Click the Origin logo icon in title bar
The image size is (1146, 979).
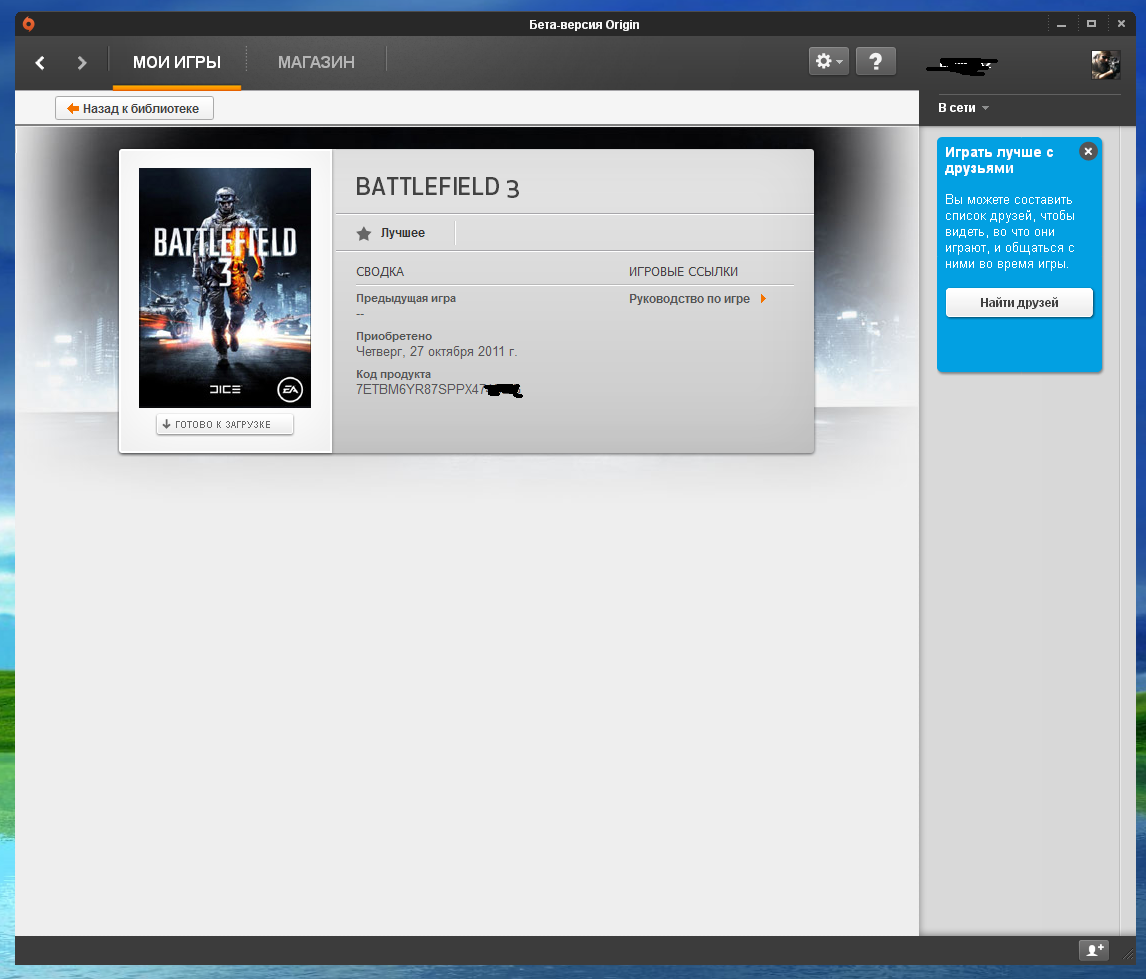click(x=29, y=24)
